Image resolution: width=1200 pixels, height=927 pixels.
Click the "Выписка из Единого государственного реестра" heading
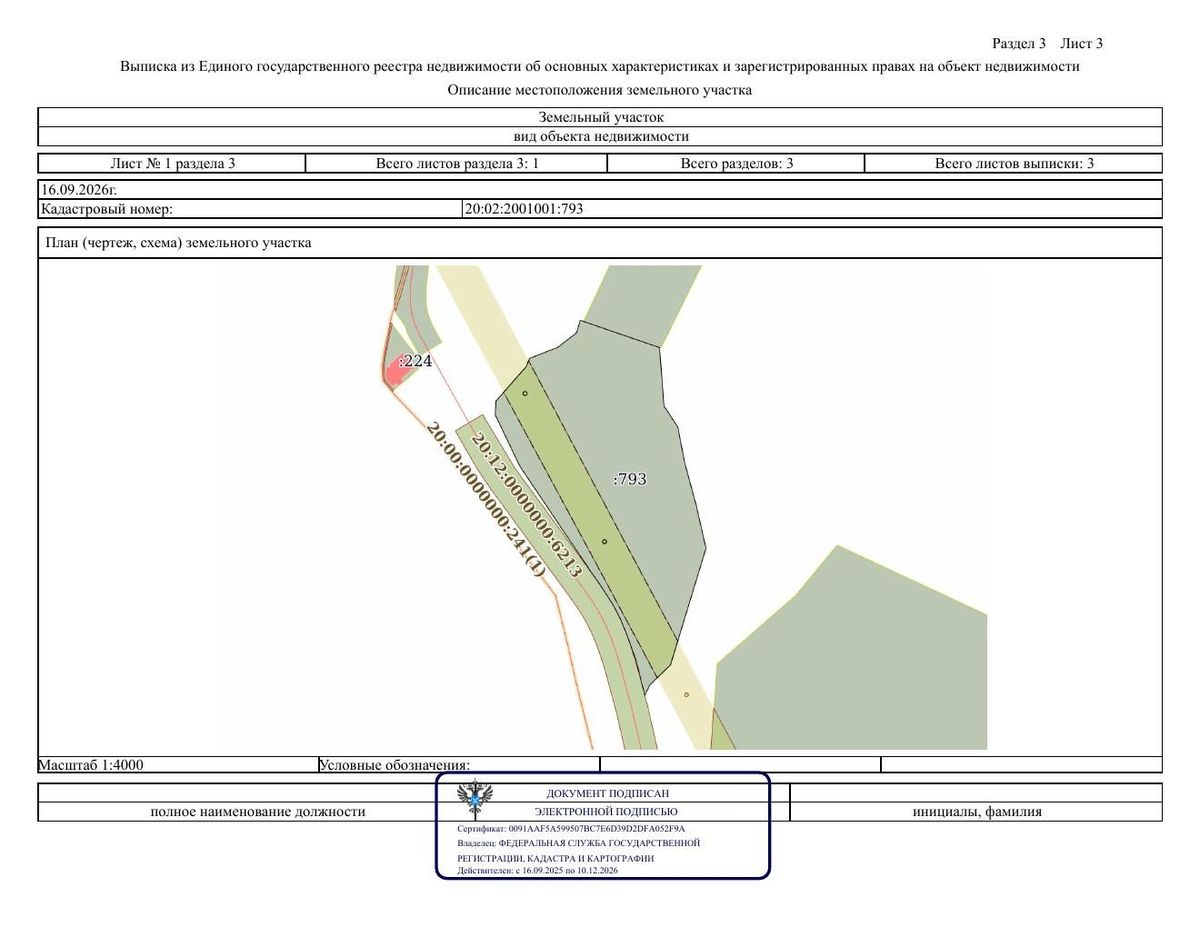pos(600,67)
